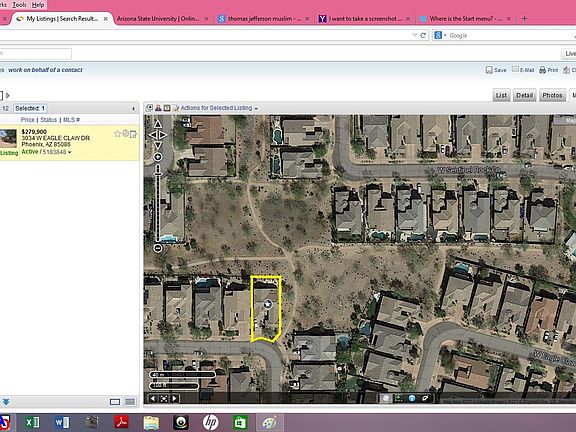Open the listing thumbnail photo
The width and height of the screenshot is (576, 432).
pos(8,138)
